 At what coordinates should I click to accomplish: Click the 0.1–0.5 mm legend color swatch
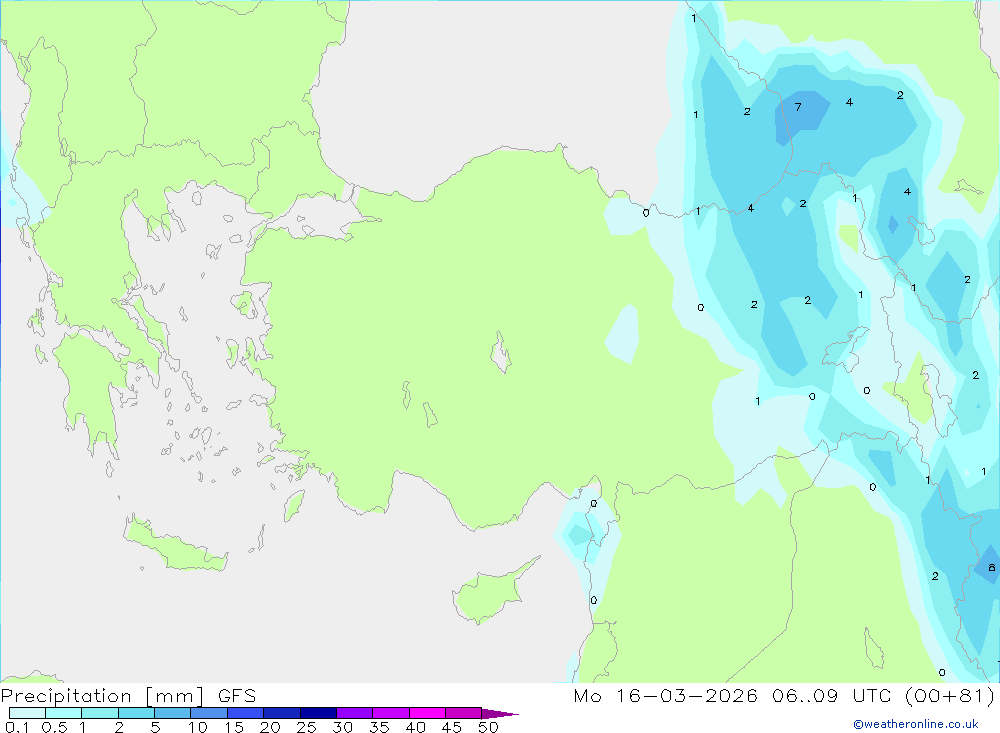pos(27,713)
